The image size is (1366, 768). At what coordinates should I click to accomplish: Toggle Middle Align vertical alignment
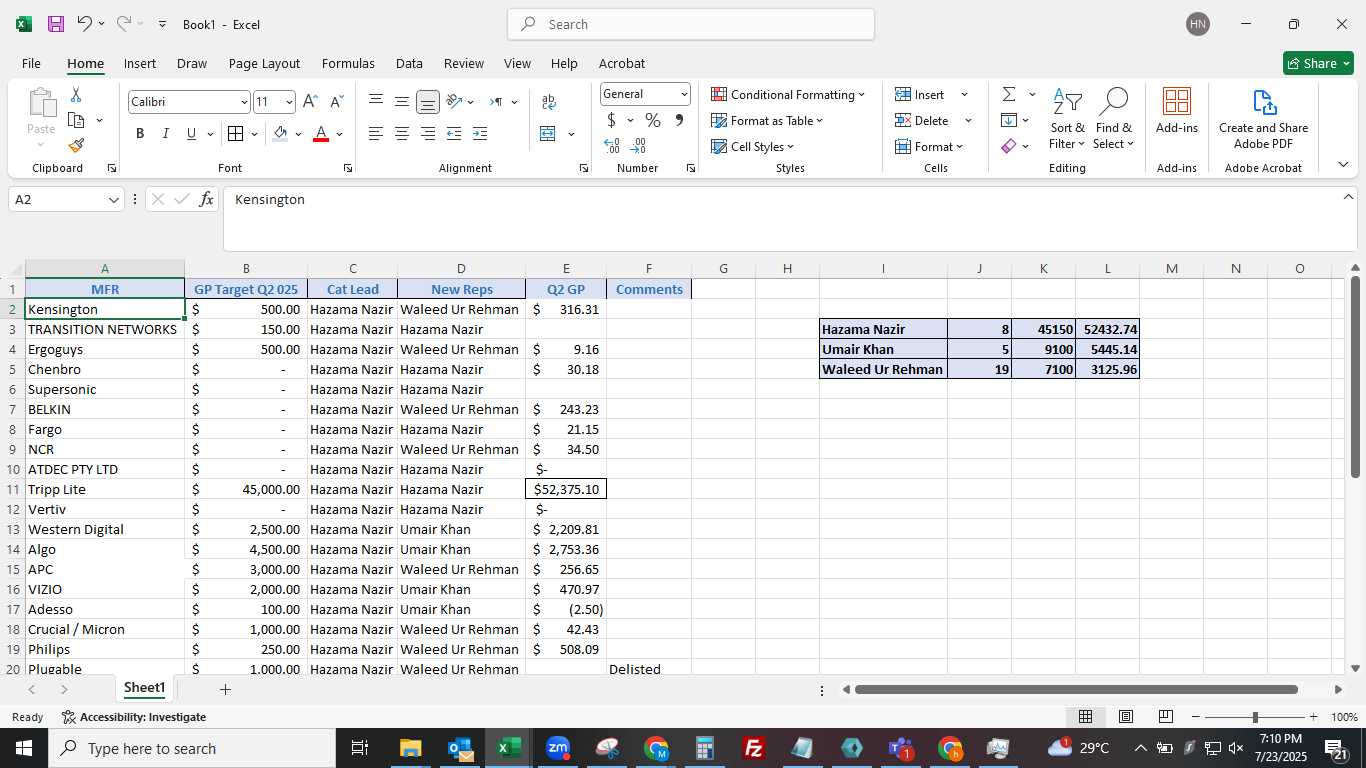coord(402,102)
